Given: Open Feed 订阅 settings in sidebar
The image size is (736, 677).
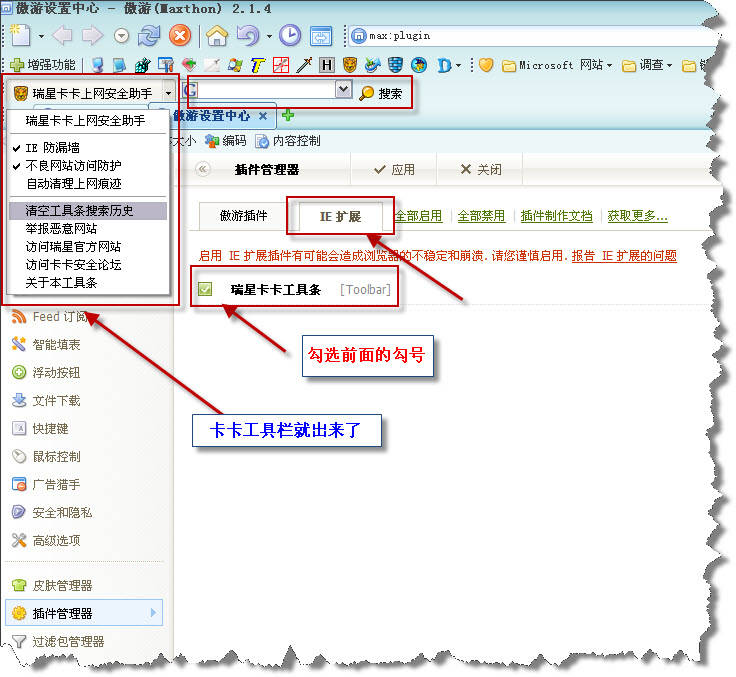Looking at the screenshot, I should [49, 317].
